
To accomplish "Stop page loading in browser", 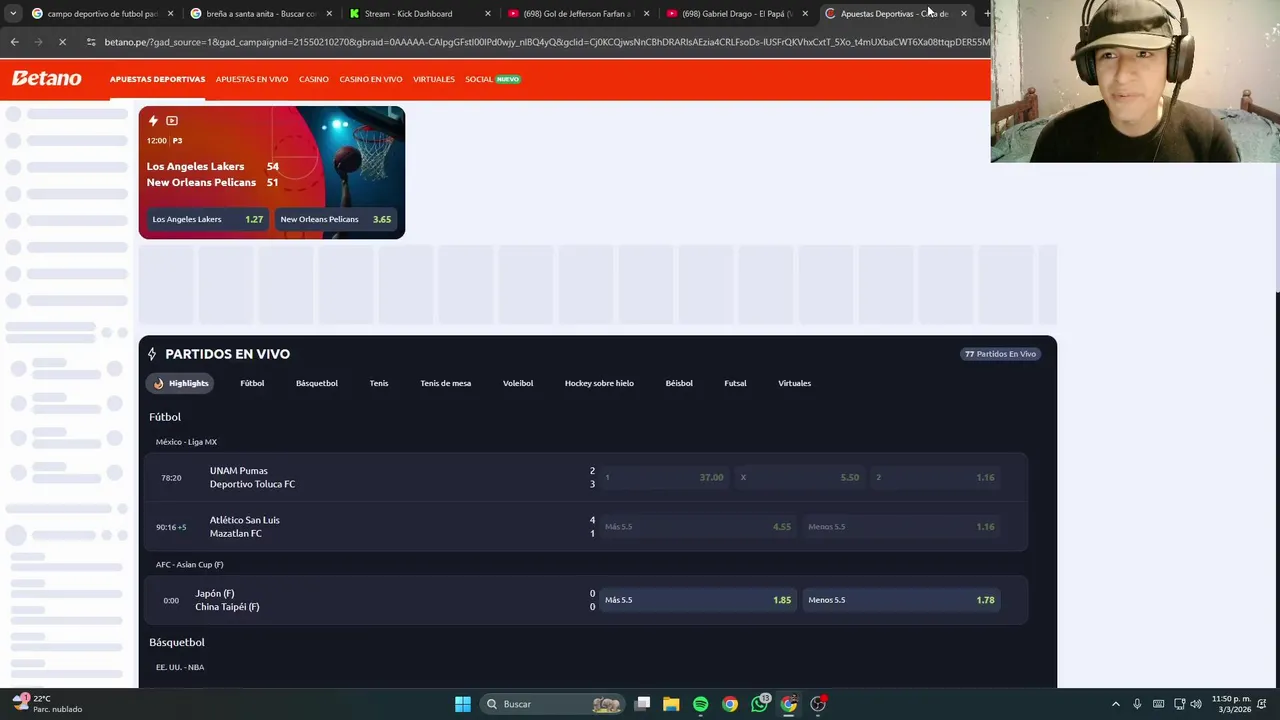I will coord(62,42).
